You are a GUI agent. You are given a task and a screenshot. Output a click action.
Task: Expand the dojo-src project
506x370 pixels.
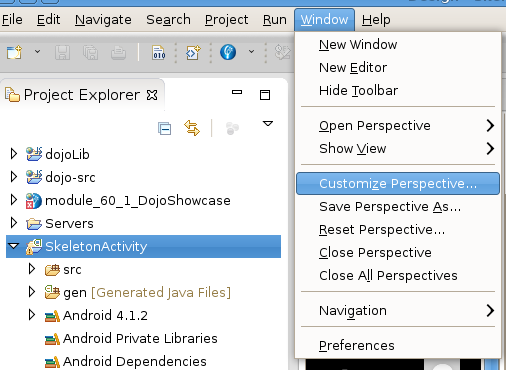pyautogui.click(x=14, y=177)
